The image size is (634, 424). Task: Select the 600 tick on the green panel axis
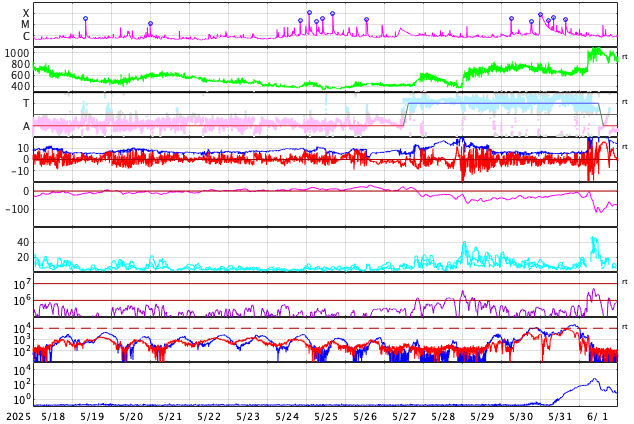(20, 75)
